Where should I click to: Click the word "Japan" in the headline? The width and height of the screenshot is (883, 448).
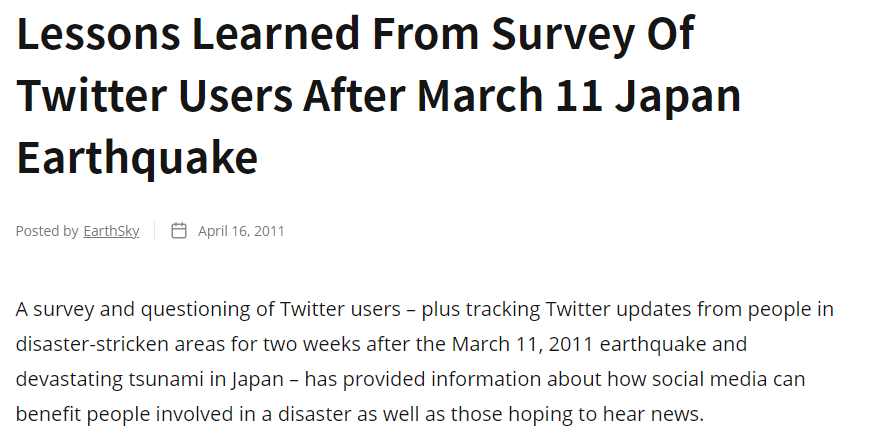coord(679,96)
